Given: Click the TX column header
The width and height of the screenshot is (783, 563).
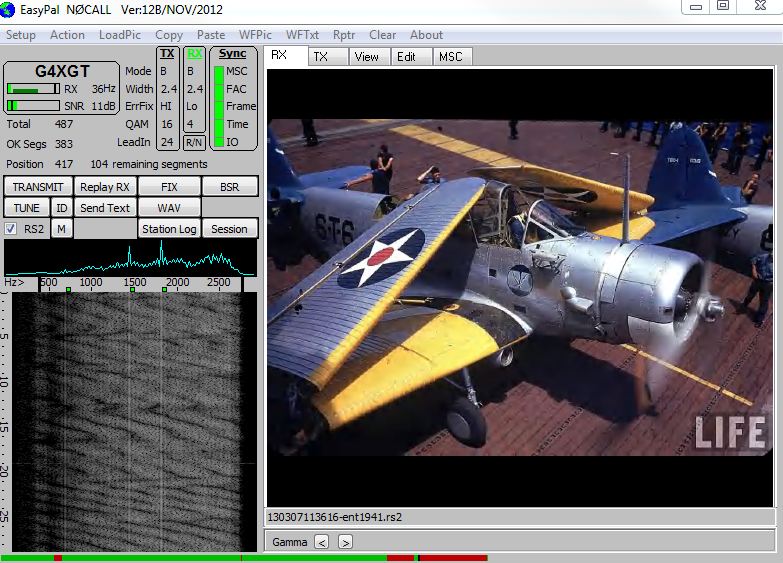Looking at the screenshot, I should pos(167,53).
